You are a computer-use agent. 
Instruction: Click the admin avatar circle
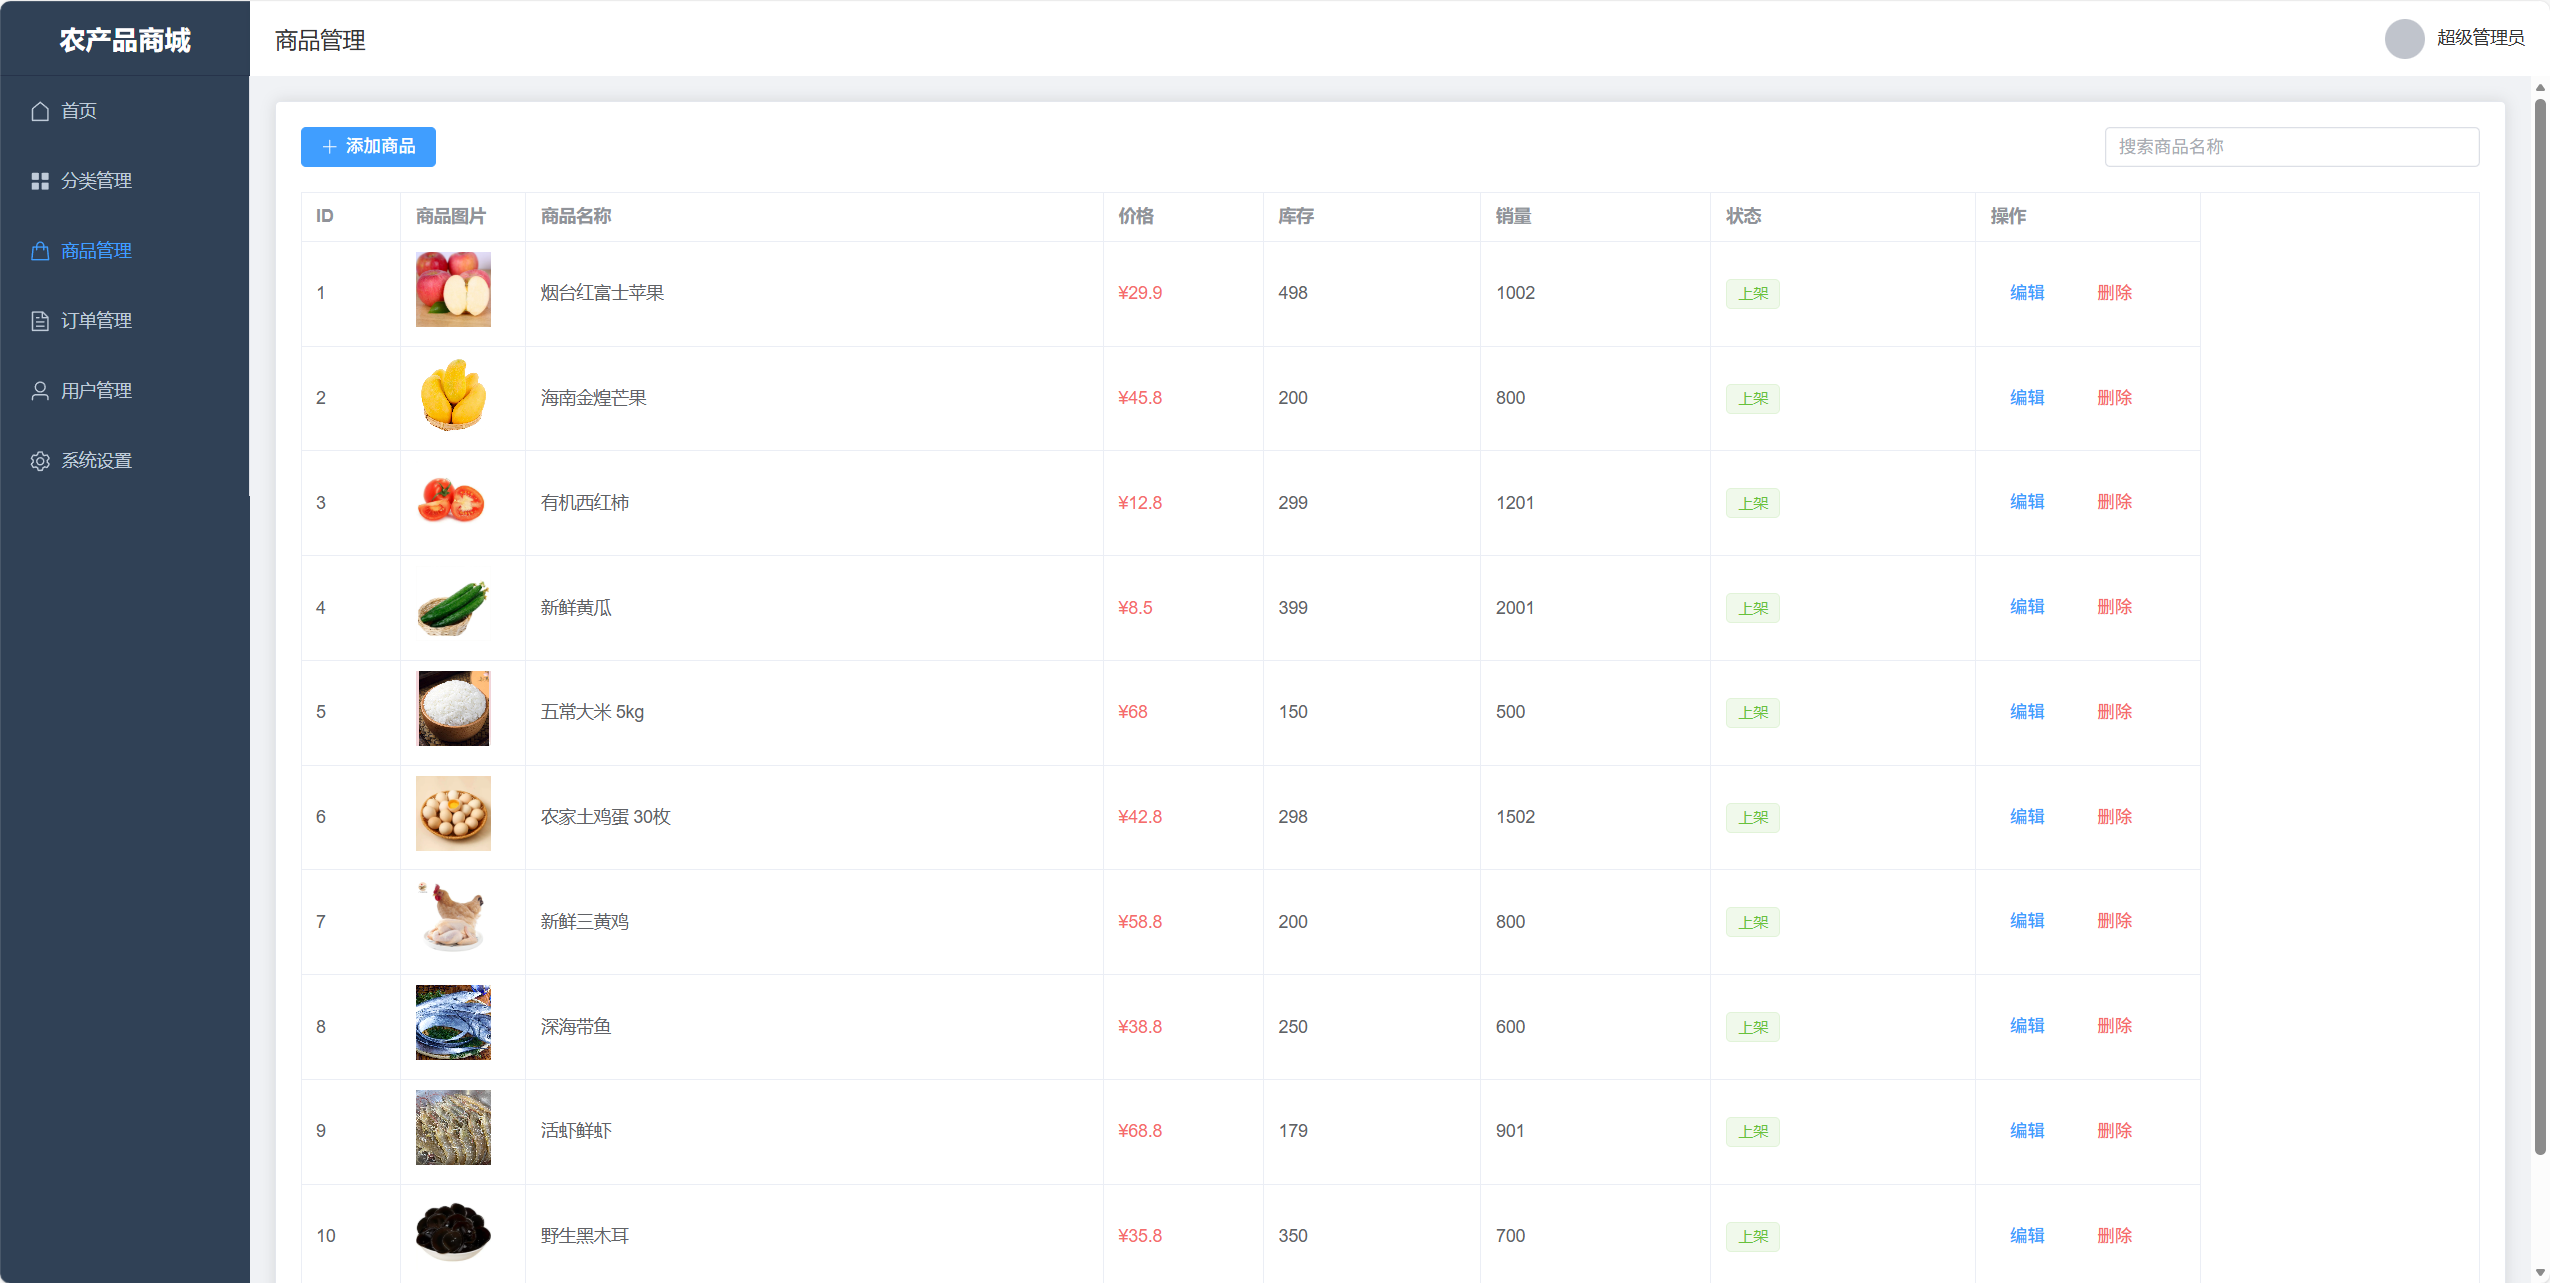coord(2404,39)
